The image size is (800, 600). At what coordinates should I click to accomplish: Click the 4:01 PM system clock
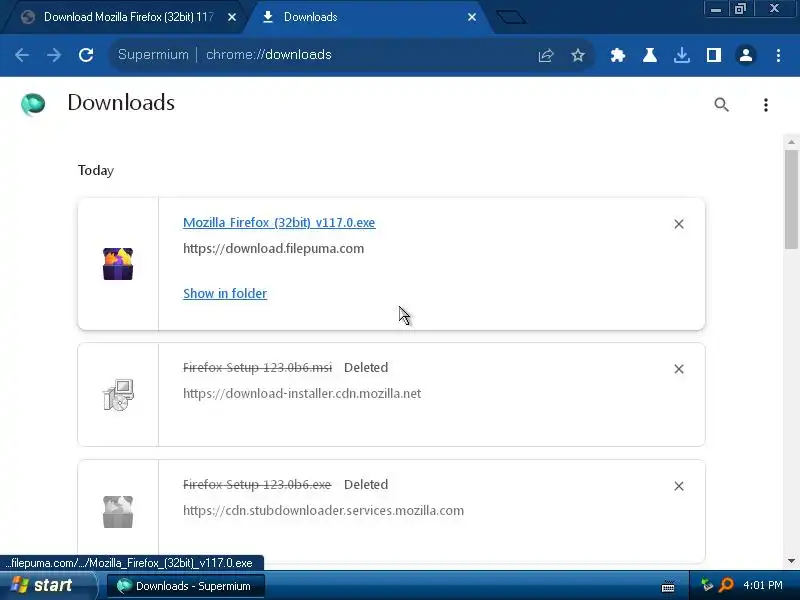click(x=762, y=585)
